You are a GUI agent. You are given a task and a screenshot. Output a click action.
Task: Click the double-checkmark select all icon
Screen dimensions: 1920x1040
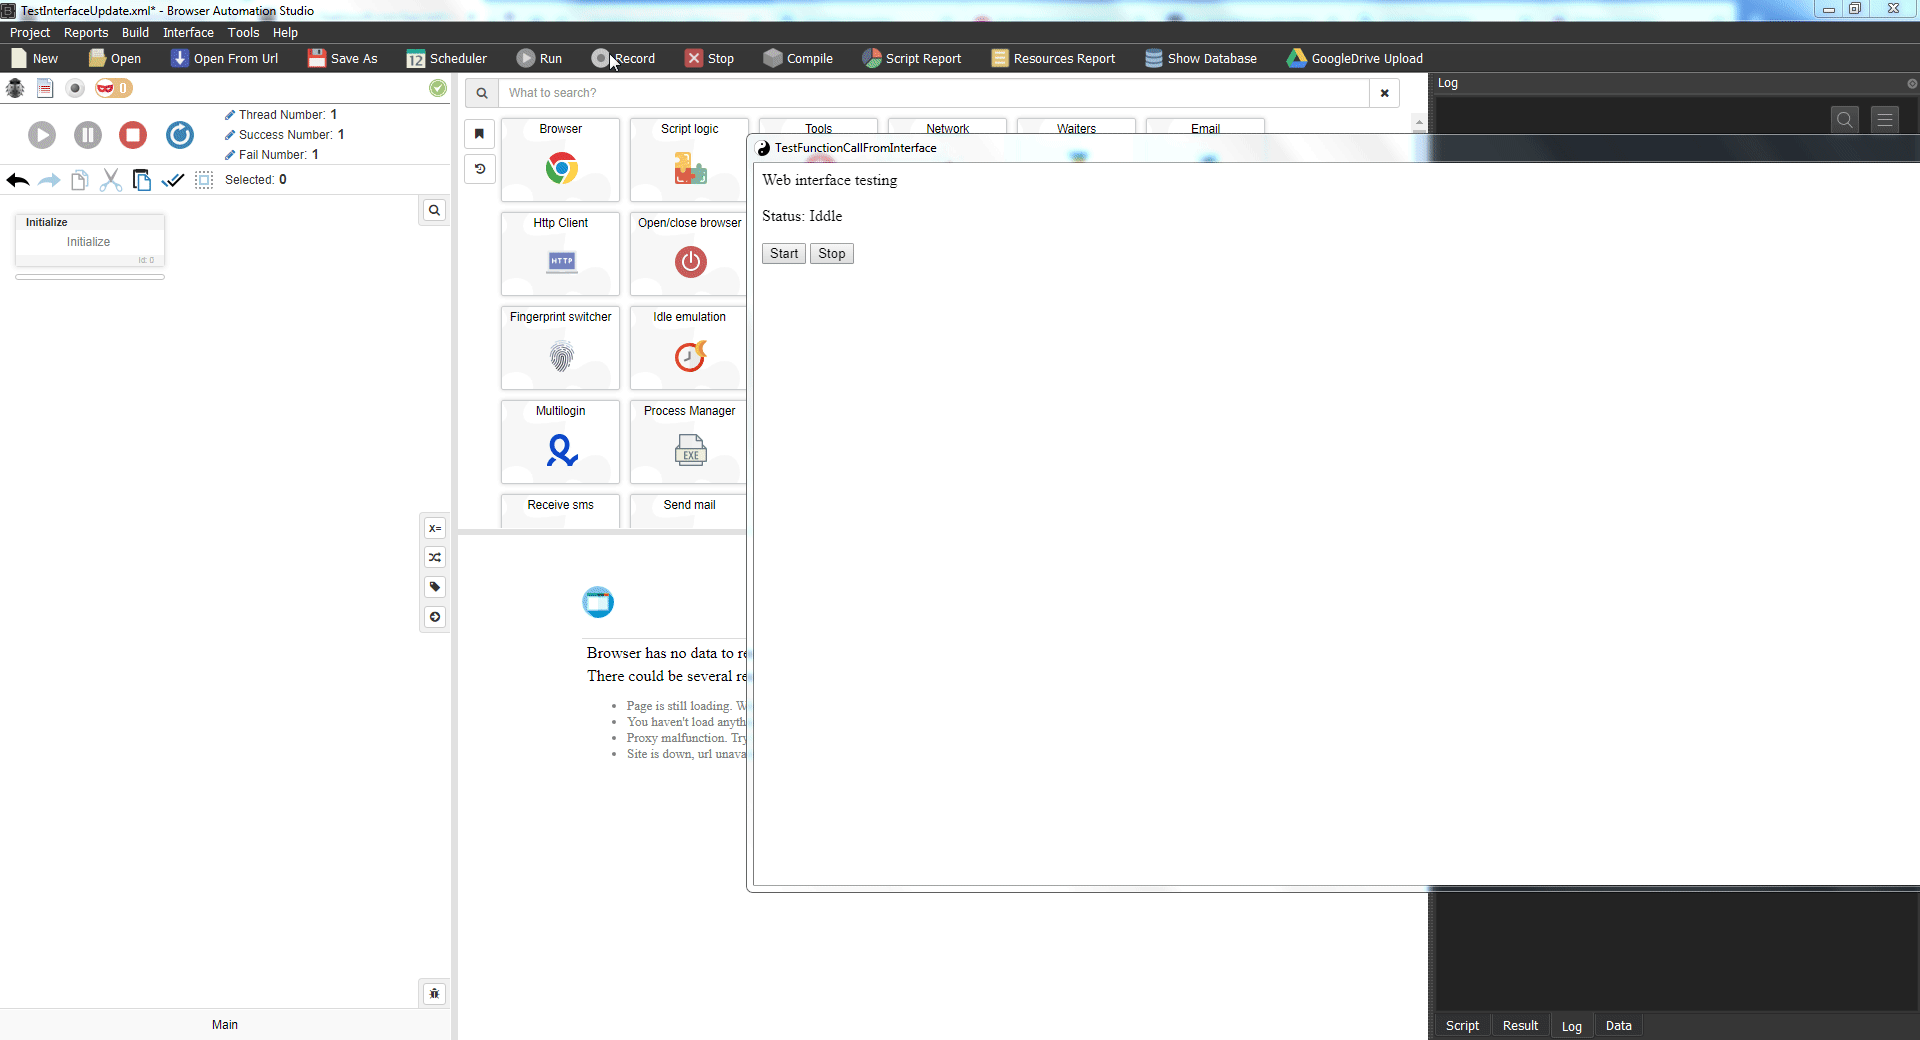pos(173,180)
